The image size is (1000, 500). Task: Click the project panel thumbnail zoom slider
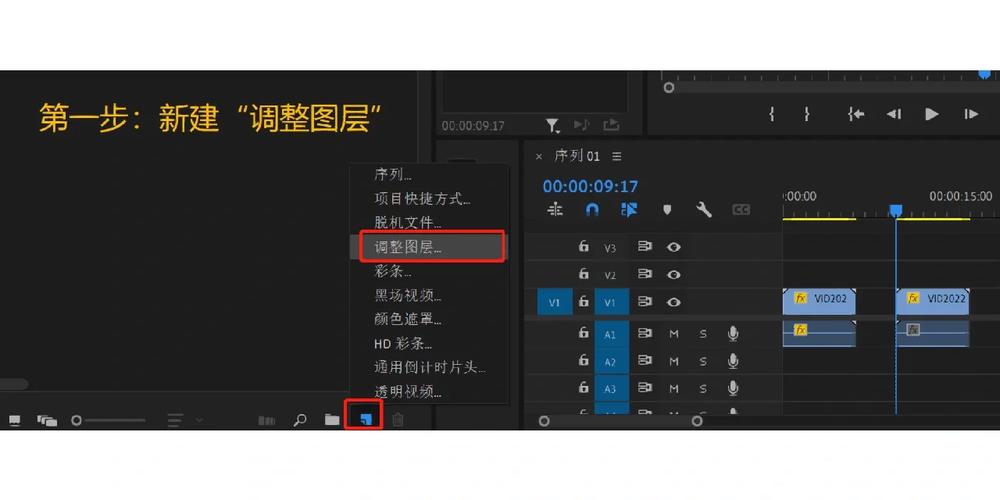(108, 420)
